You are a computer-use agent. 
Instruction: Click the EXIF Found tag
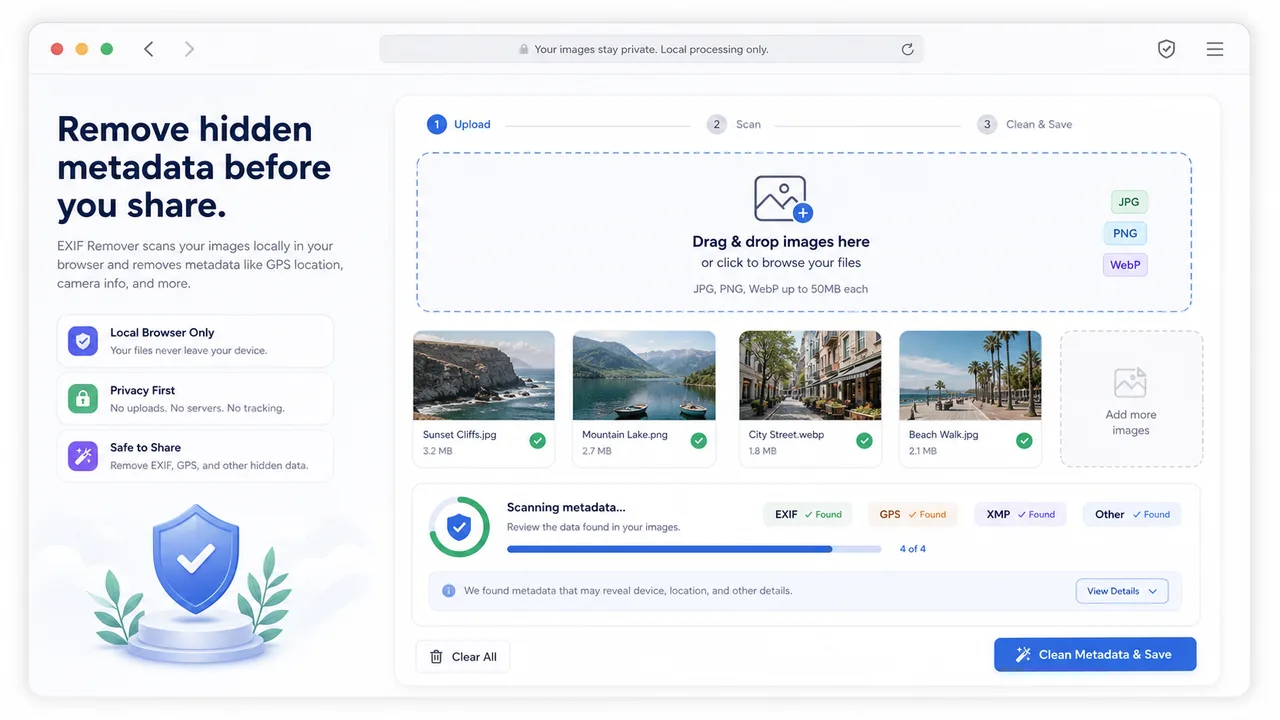coord(808,514)
